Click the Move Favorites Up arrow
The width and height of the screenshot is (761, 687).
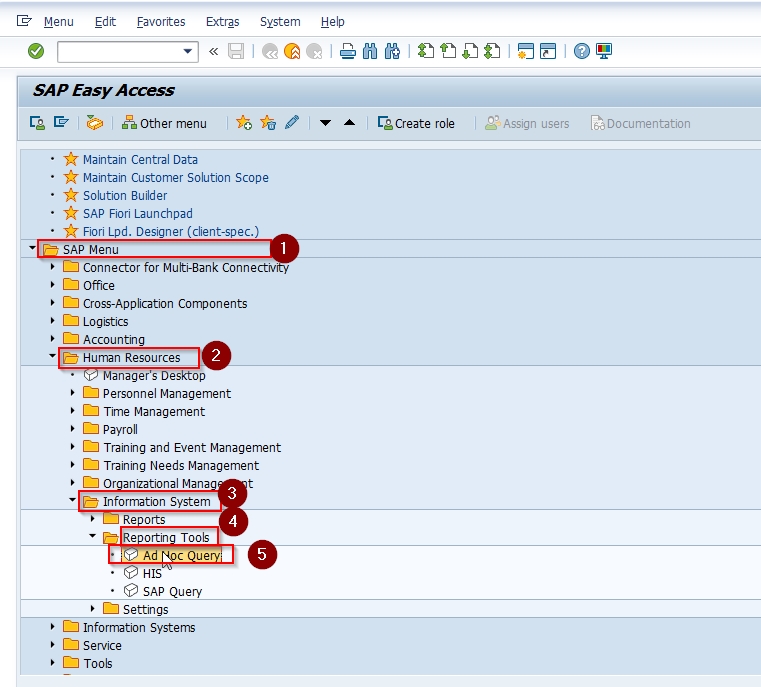point(349,123)
